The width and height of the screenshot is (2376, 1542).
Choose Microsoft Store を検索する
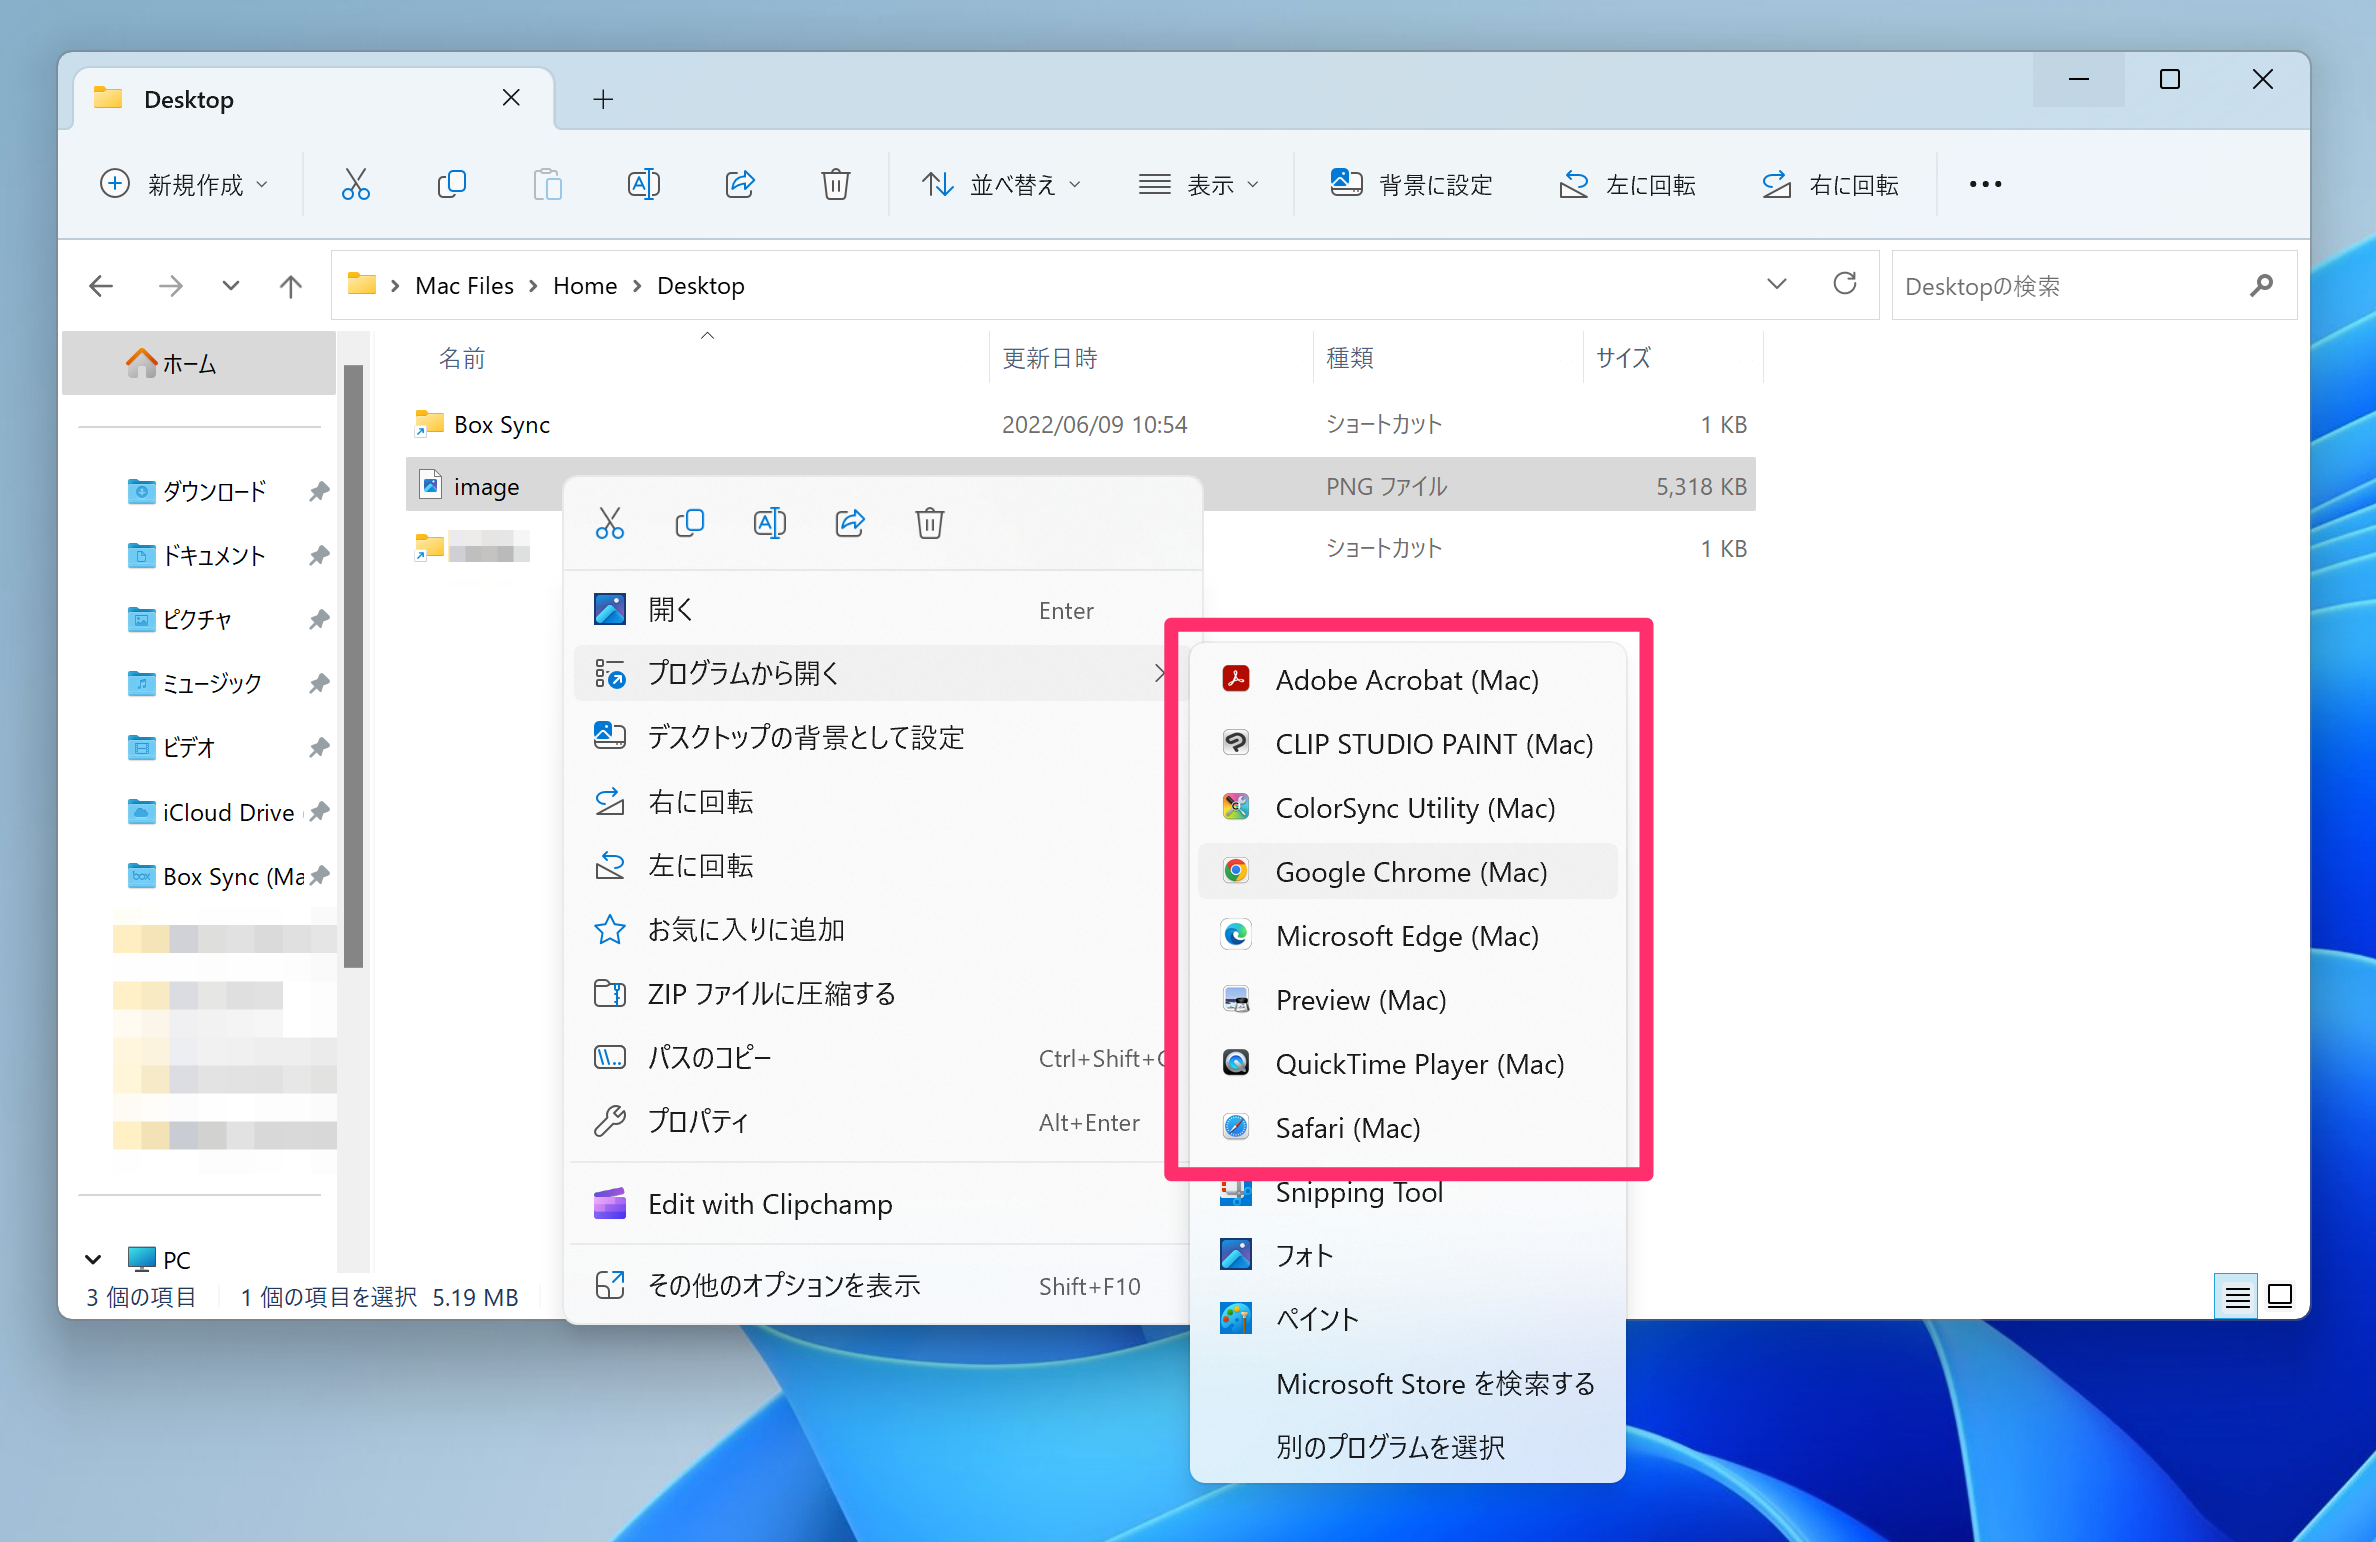coord(1408,1383)
